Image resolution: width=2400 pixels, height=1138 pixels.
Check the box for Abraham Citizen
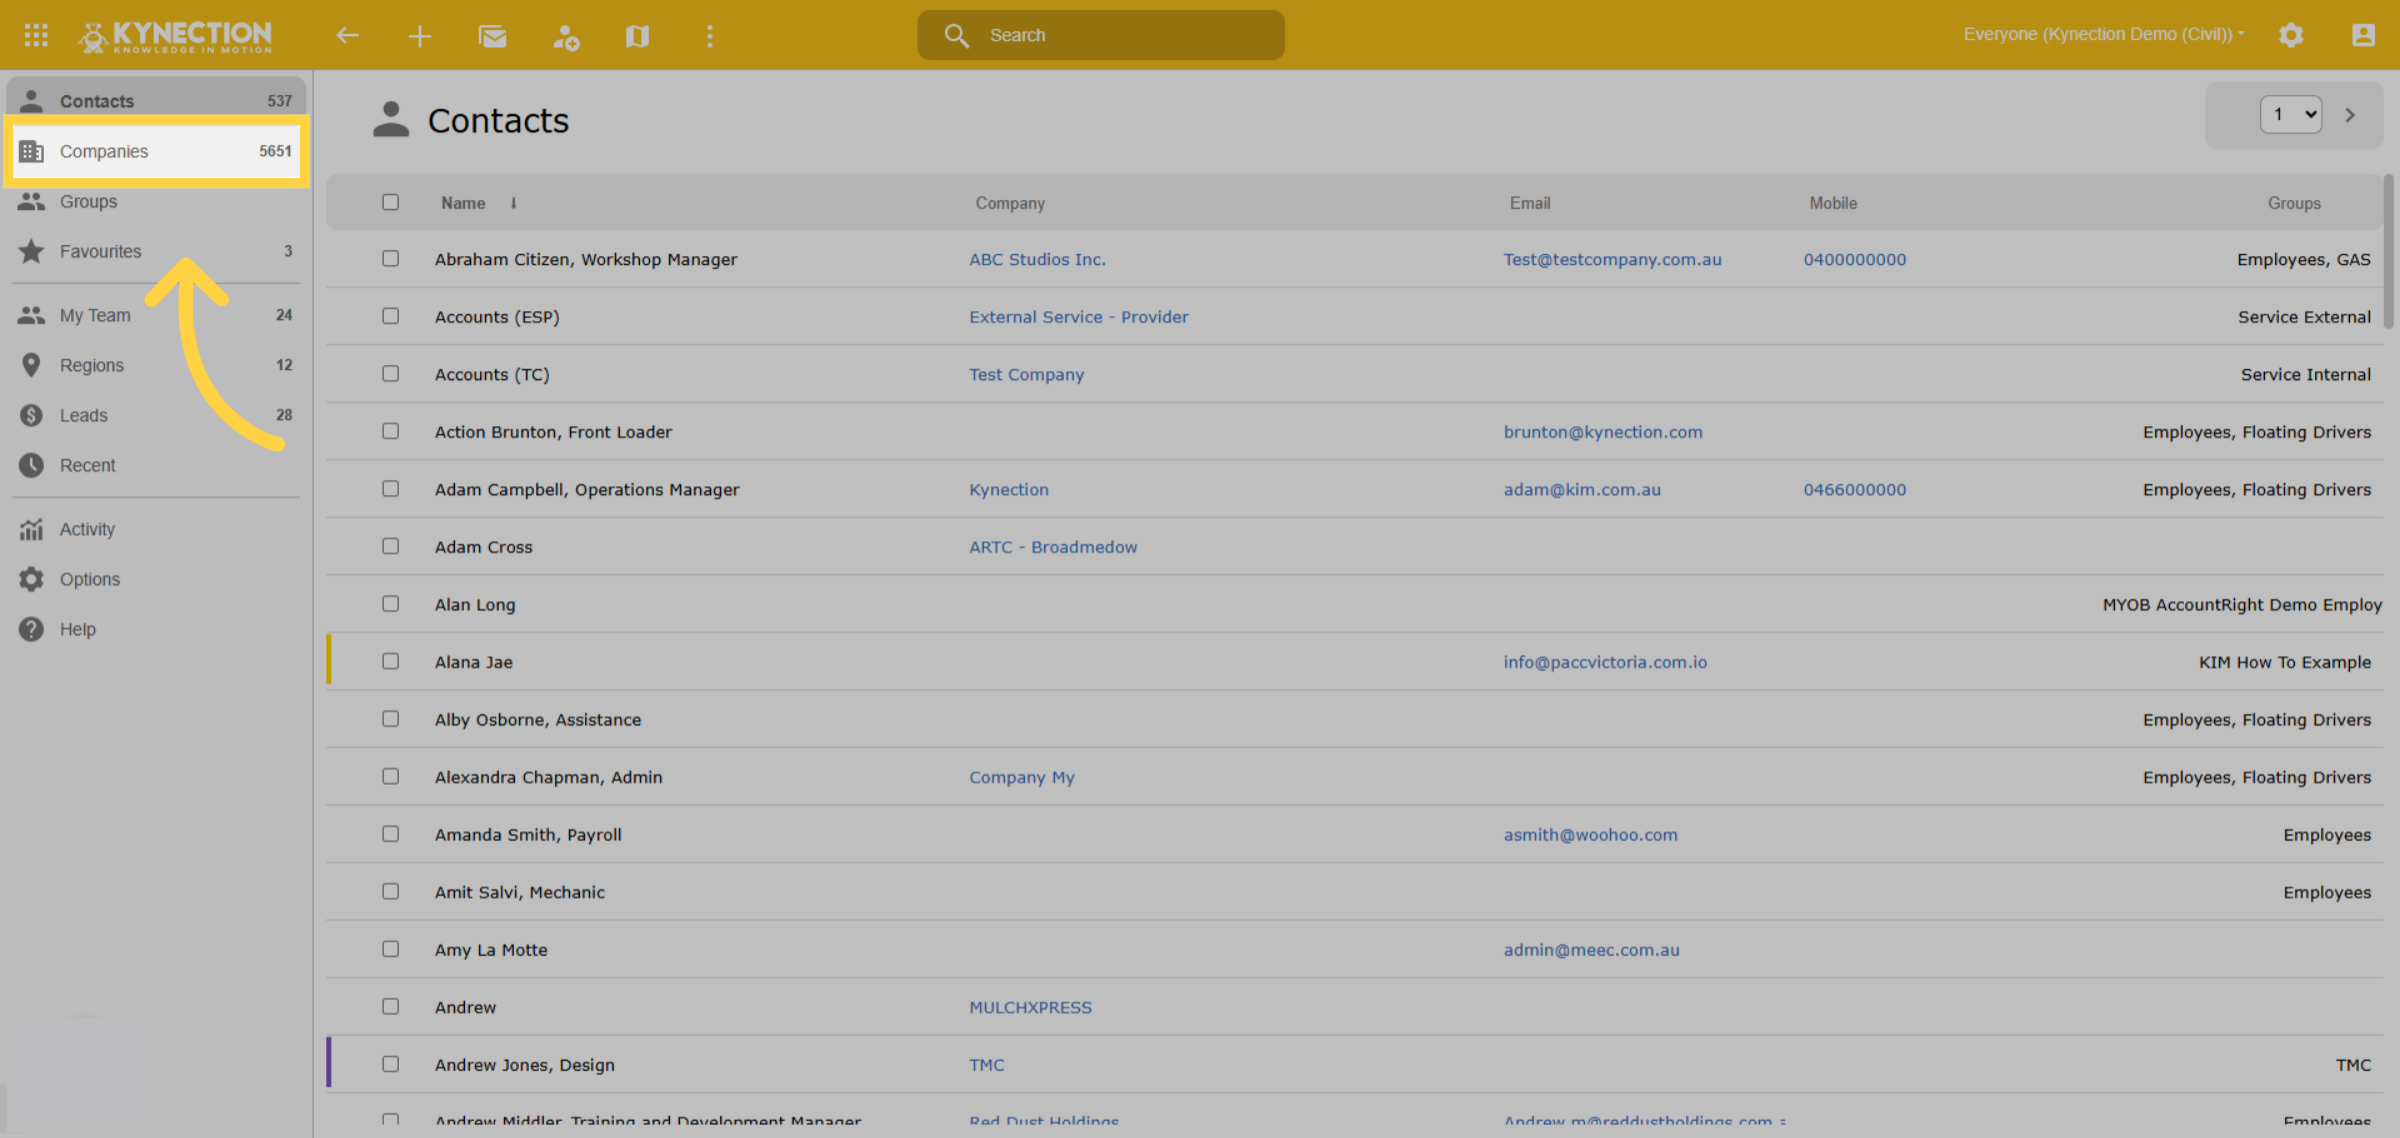click(390, 258)
